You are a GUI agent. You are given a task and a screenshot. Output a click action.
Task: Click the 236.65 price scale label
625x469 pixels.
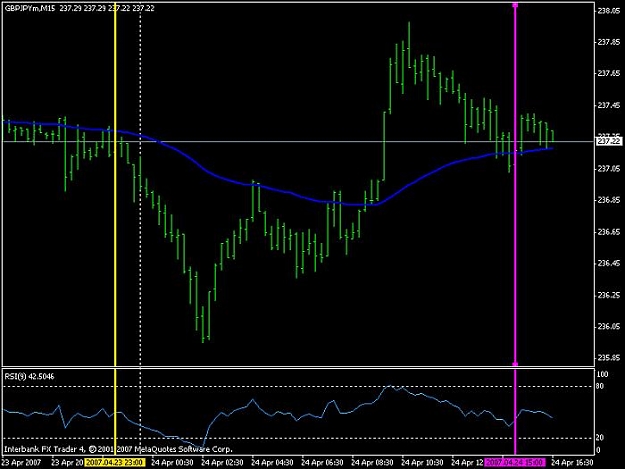click(x=609, y=232)
